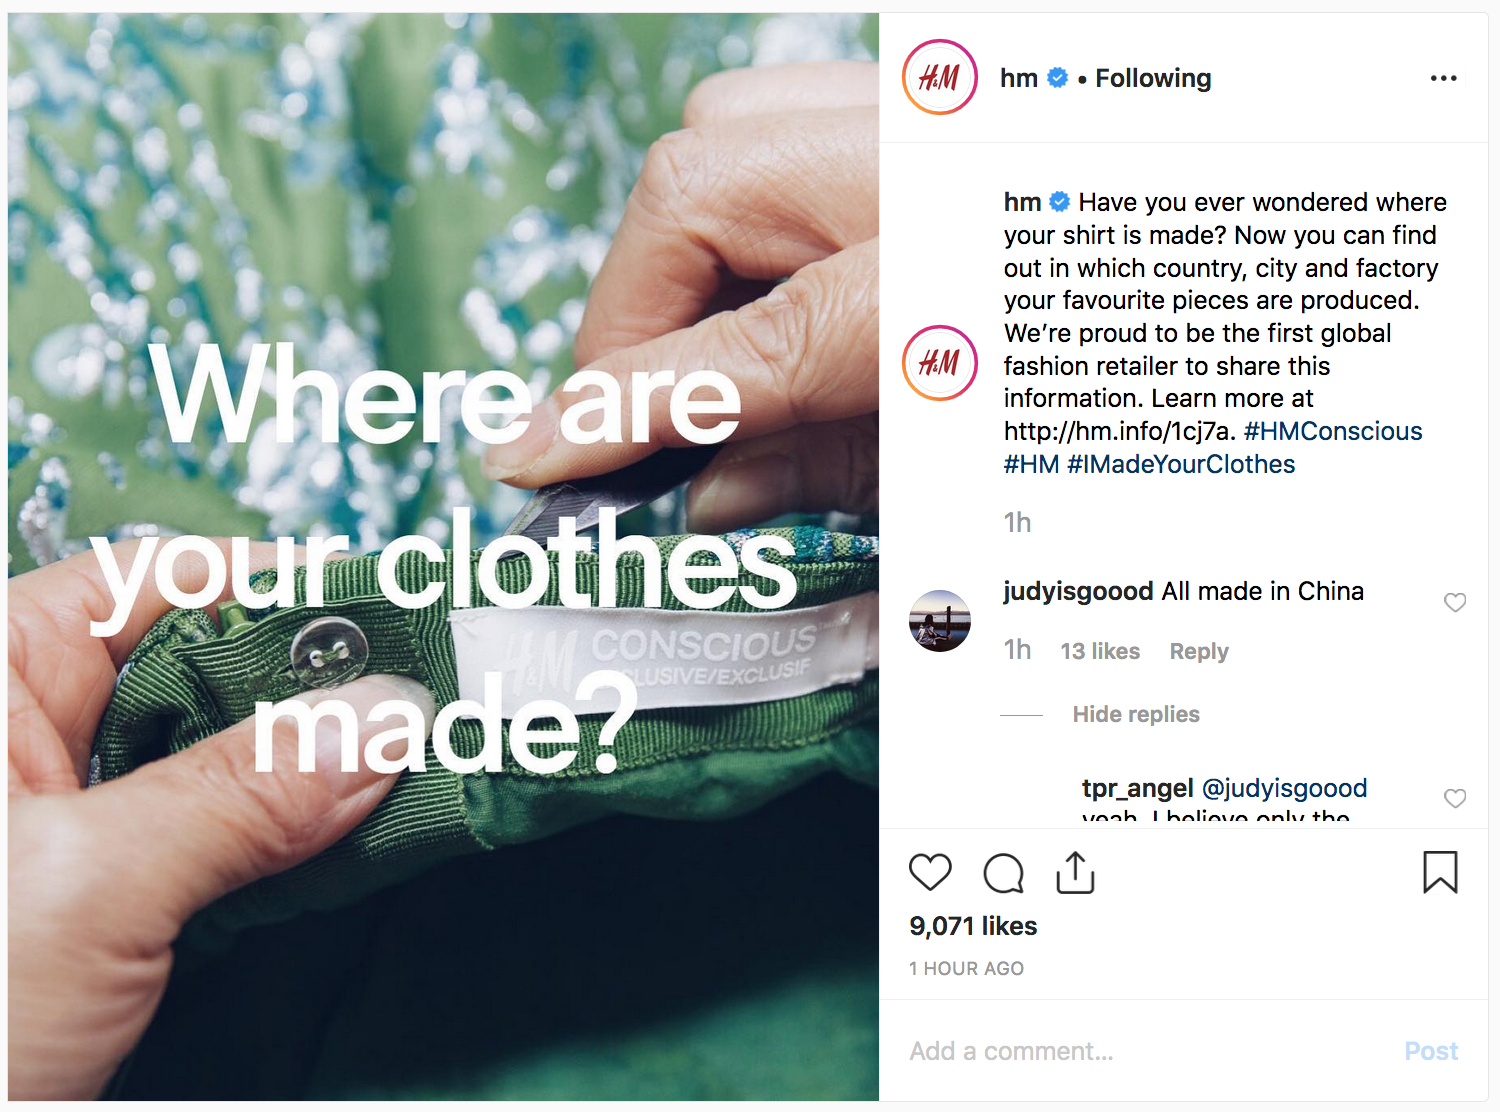The height and width of the screenshot is (1112, 1500).
Task: View the 13 likes on comment
Action: (1100, 651)
